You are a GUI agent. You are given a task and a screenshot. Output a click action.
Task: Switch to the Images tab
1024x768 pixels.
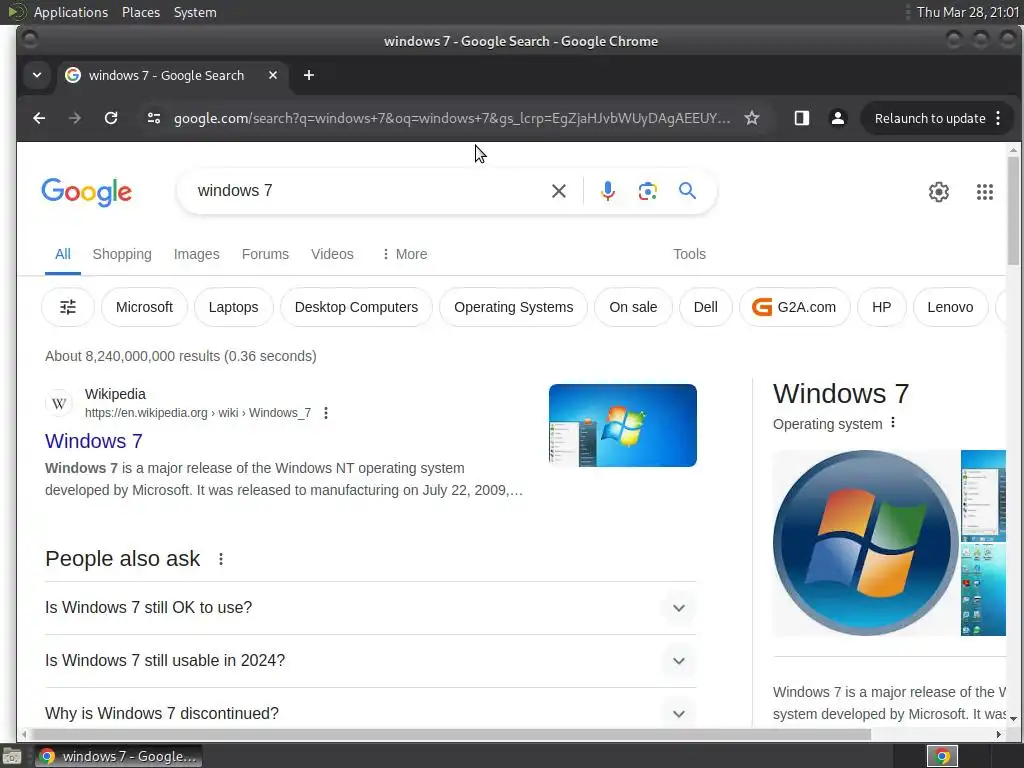click(x=197, y=254)
